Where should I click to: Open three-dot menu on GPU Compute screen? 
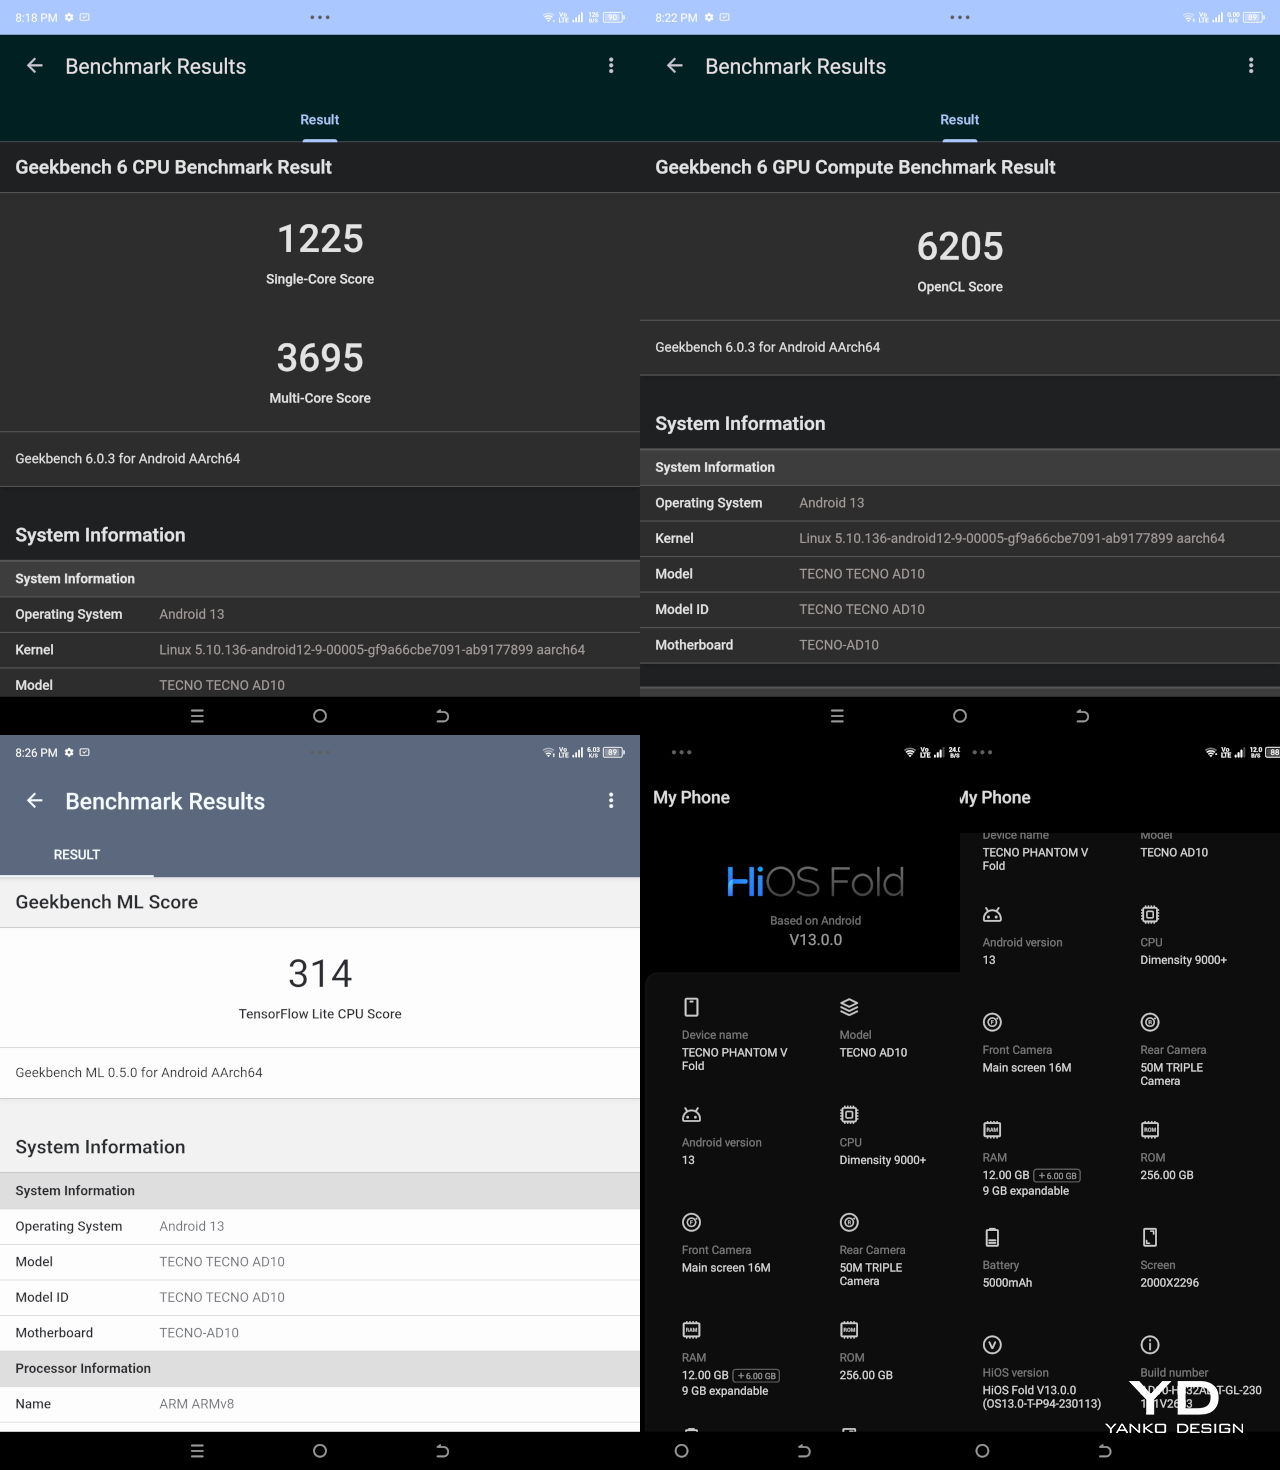coord(1250,66)
